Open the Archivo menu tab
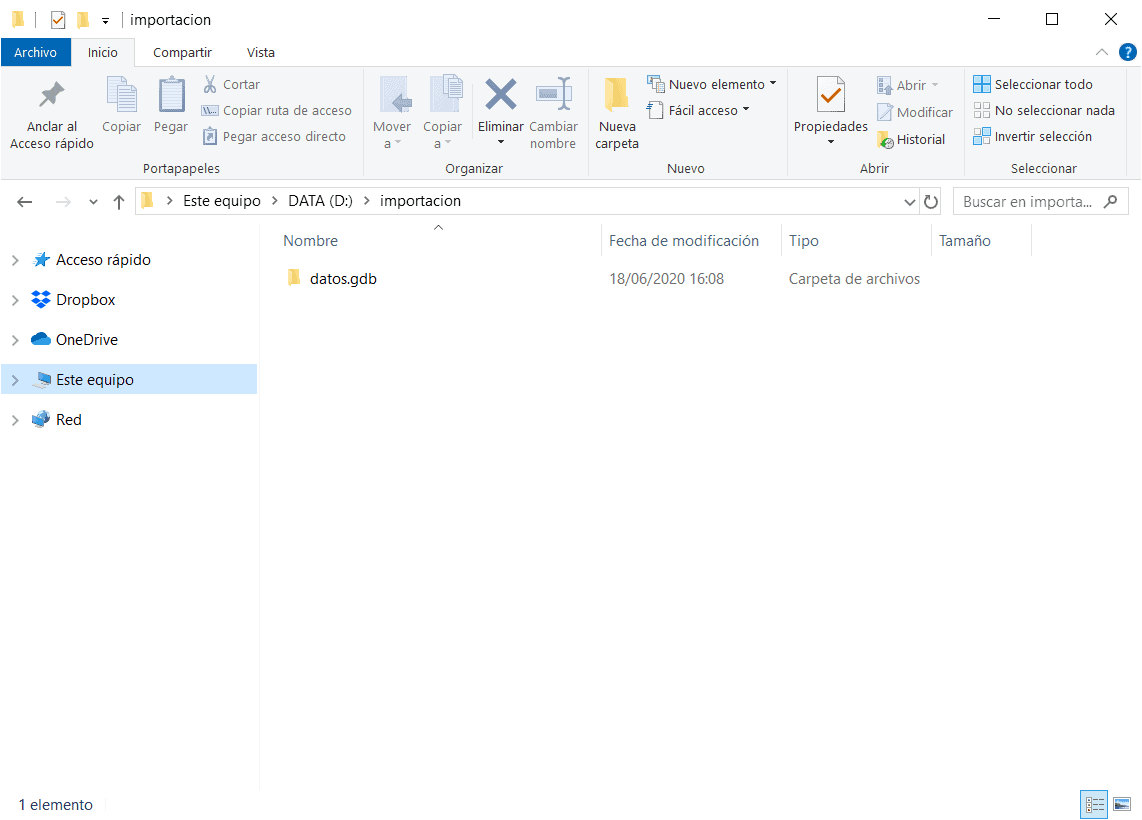 pyautogui.click(x=35, y=52)
